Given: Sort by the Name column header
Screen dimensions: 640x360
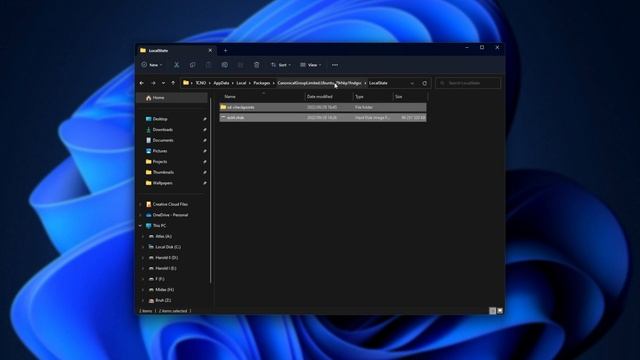Looking at the screenshot, I should pos(262,97).
